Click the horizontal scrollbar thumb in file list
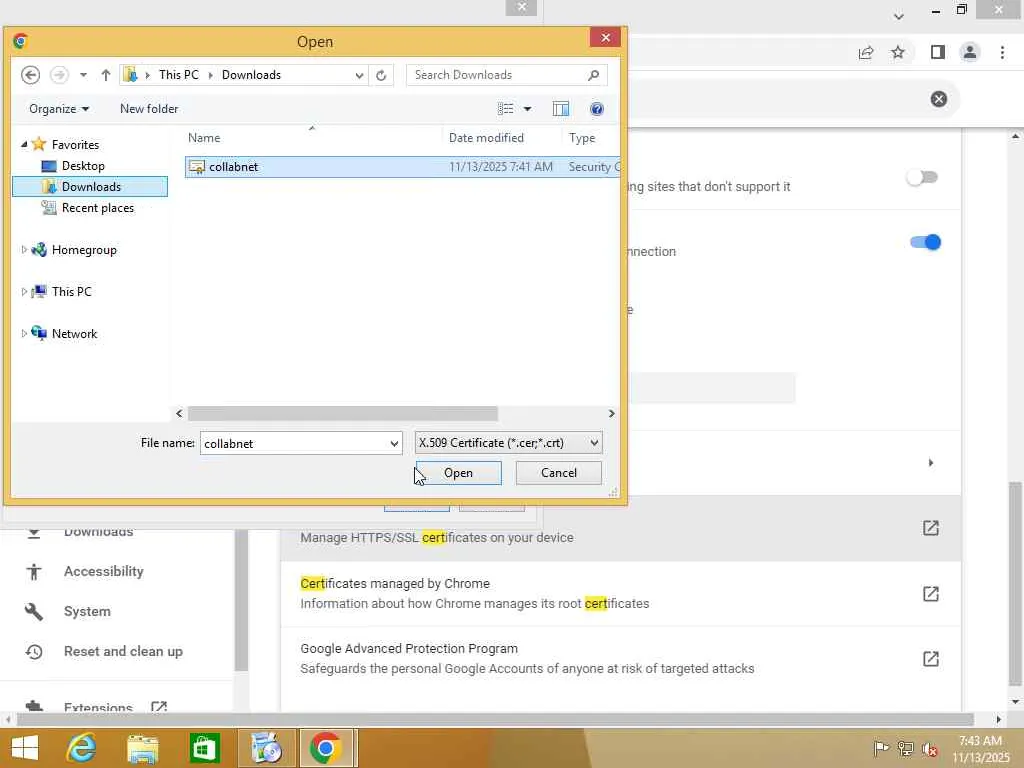 pyautogui.click(x=343, y=413)
